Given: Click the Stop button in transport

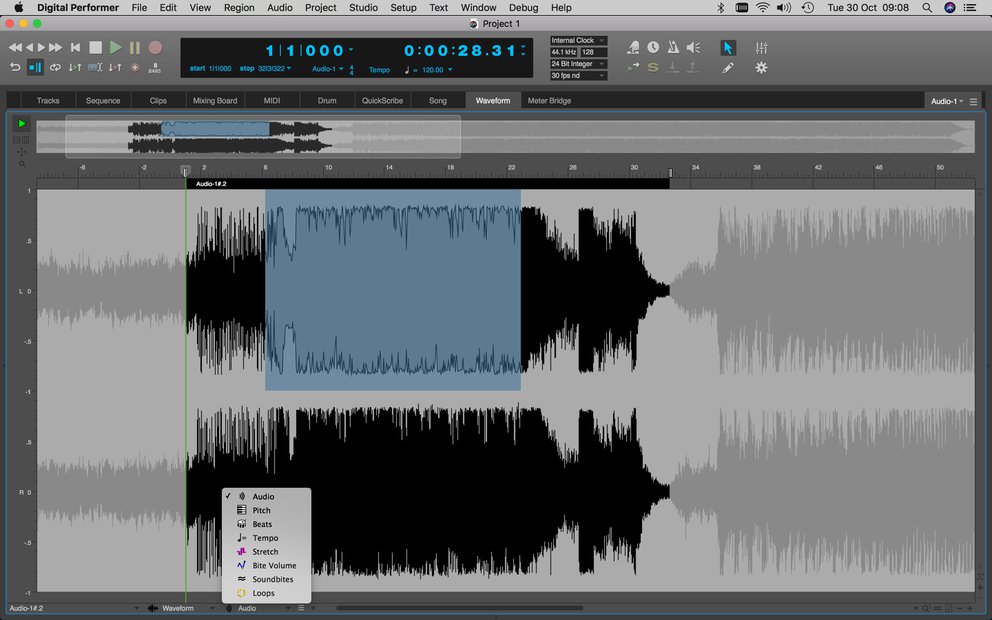Looking at the screenshot, I should point(95,47).
